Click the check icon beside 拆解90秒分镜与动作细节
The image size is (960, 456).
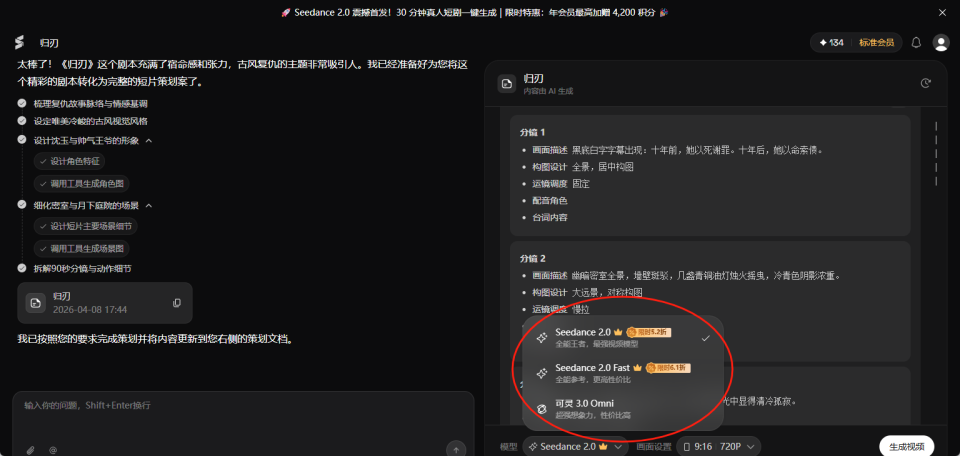22,268
